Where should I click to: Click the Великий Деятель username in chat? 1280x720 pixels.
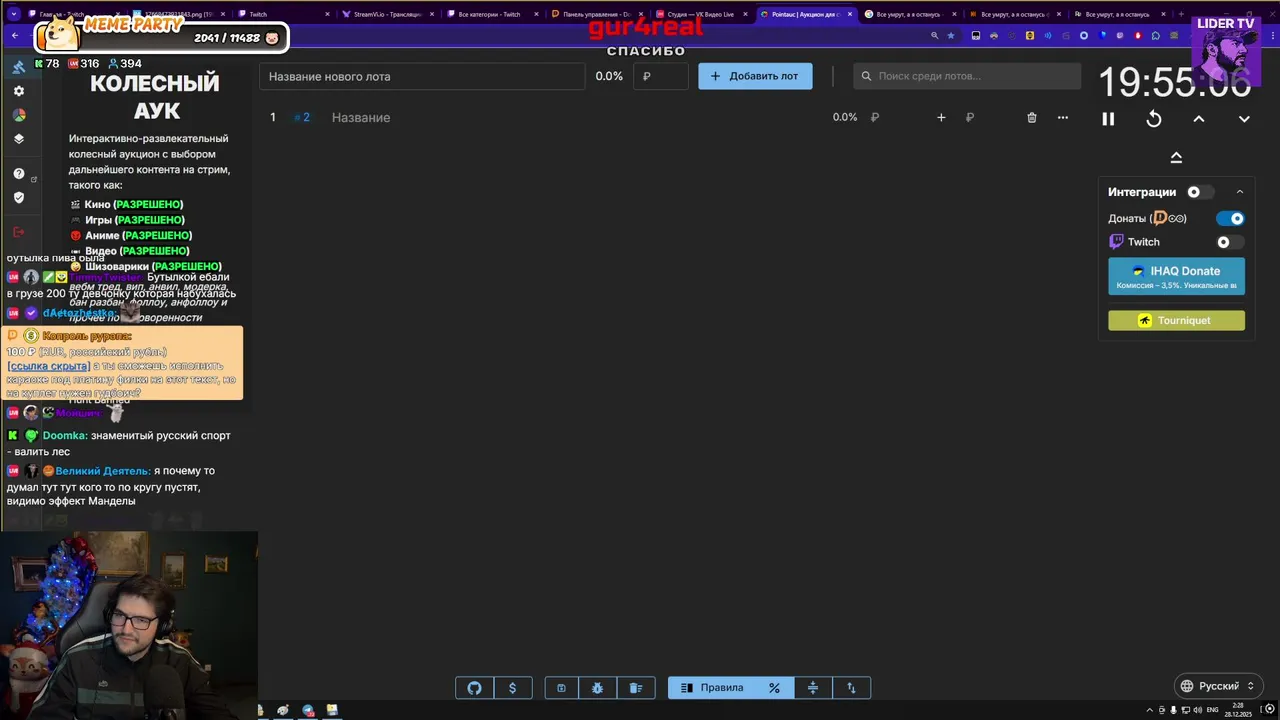coord(103,471)
